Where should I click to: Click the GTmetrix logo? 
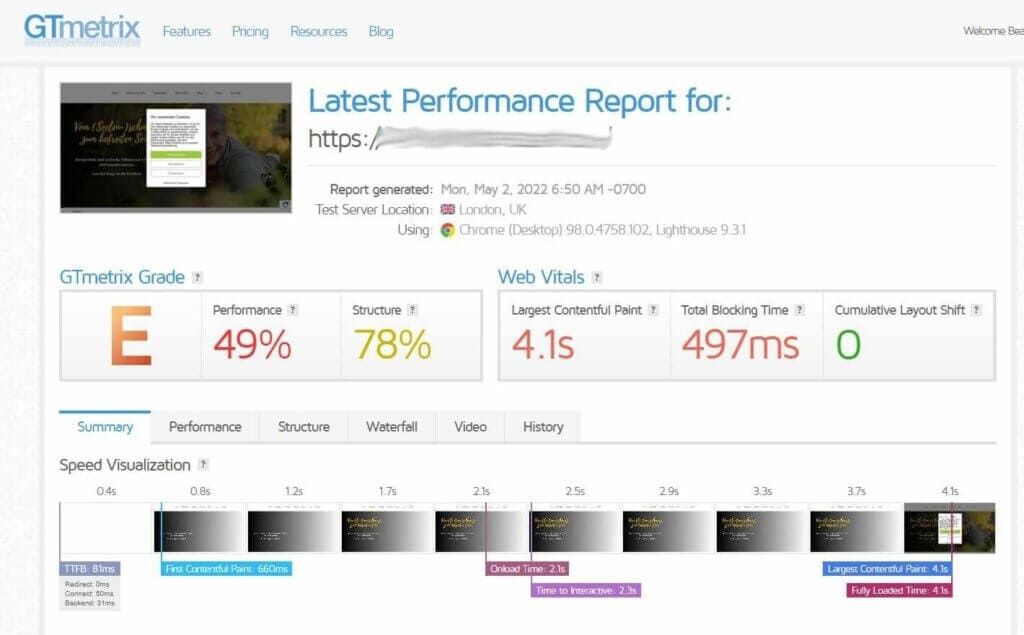pyautogui.click(x=82, y=29)
